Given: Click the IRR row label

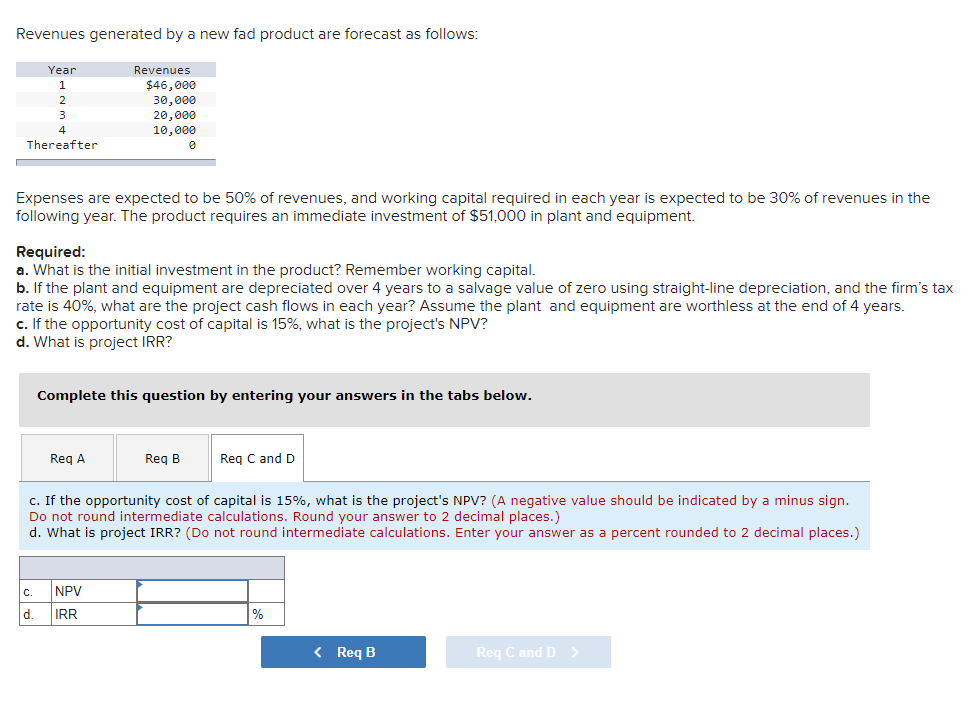Looking at the screenshot, I should (x=66, y=614).
